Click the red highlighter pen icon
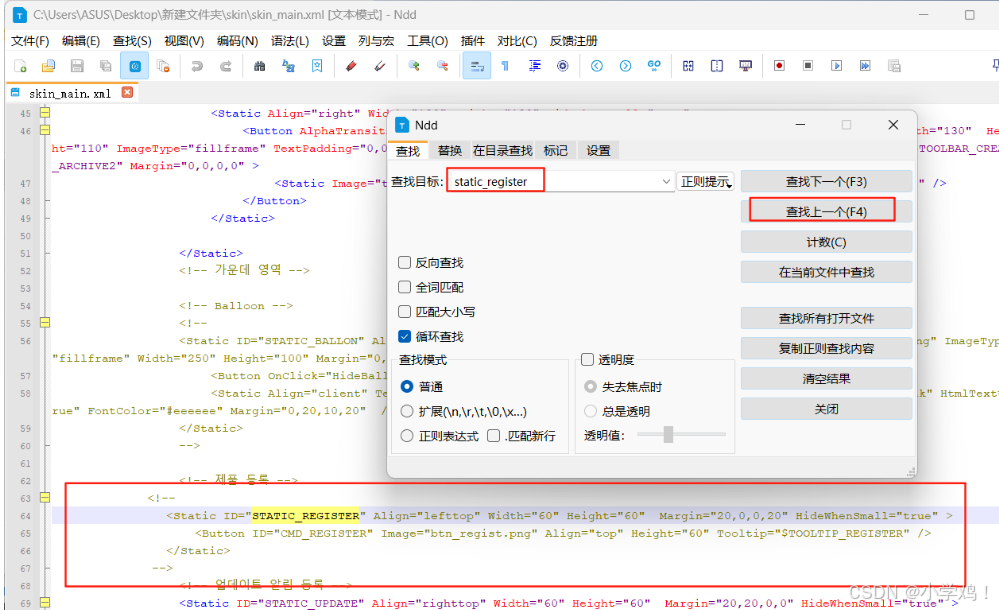This screenshot has height=610, width=999. click(351, 66)
